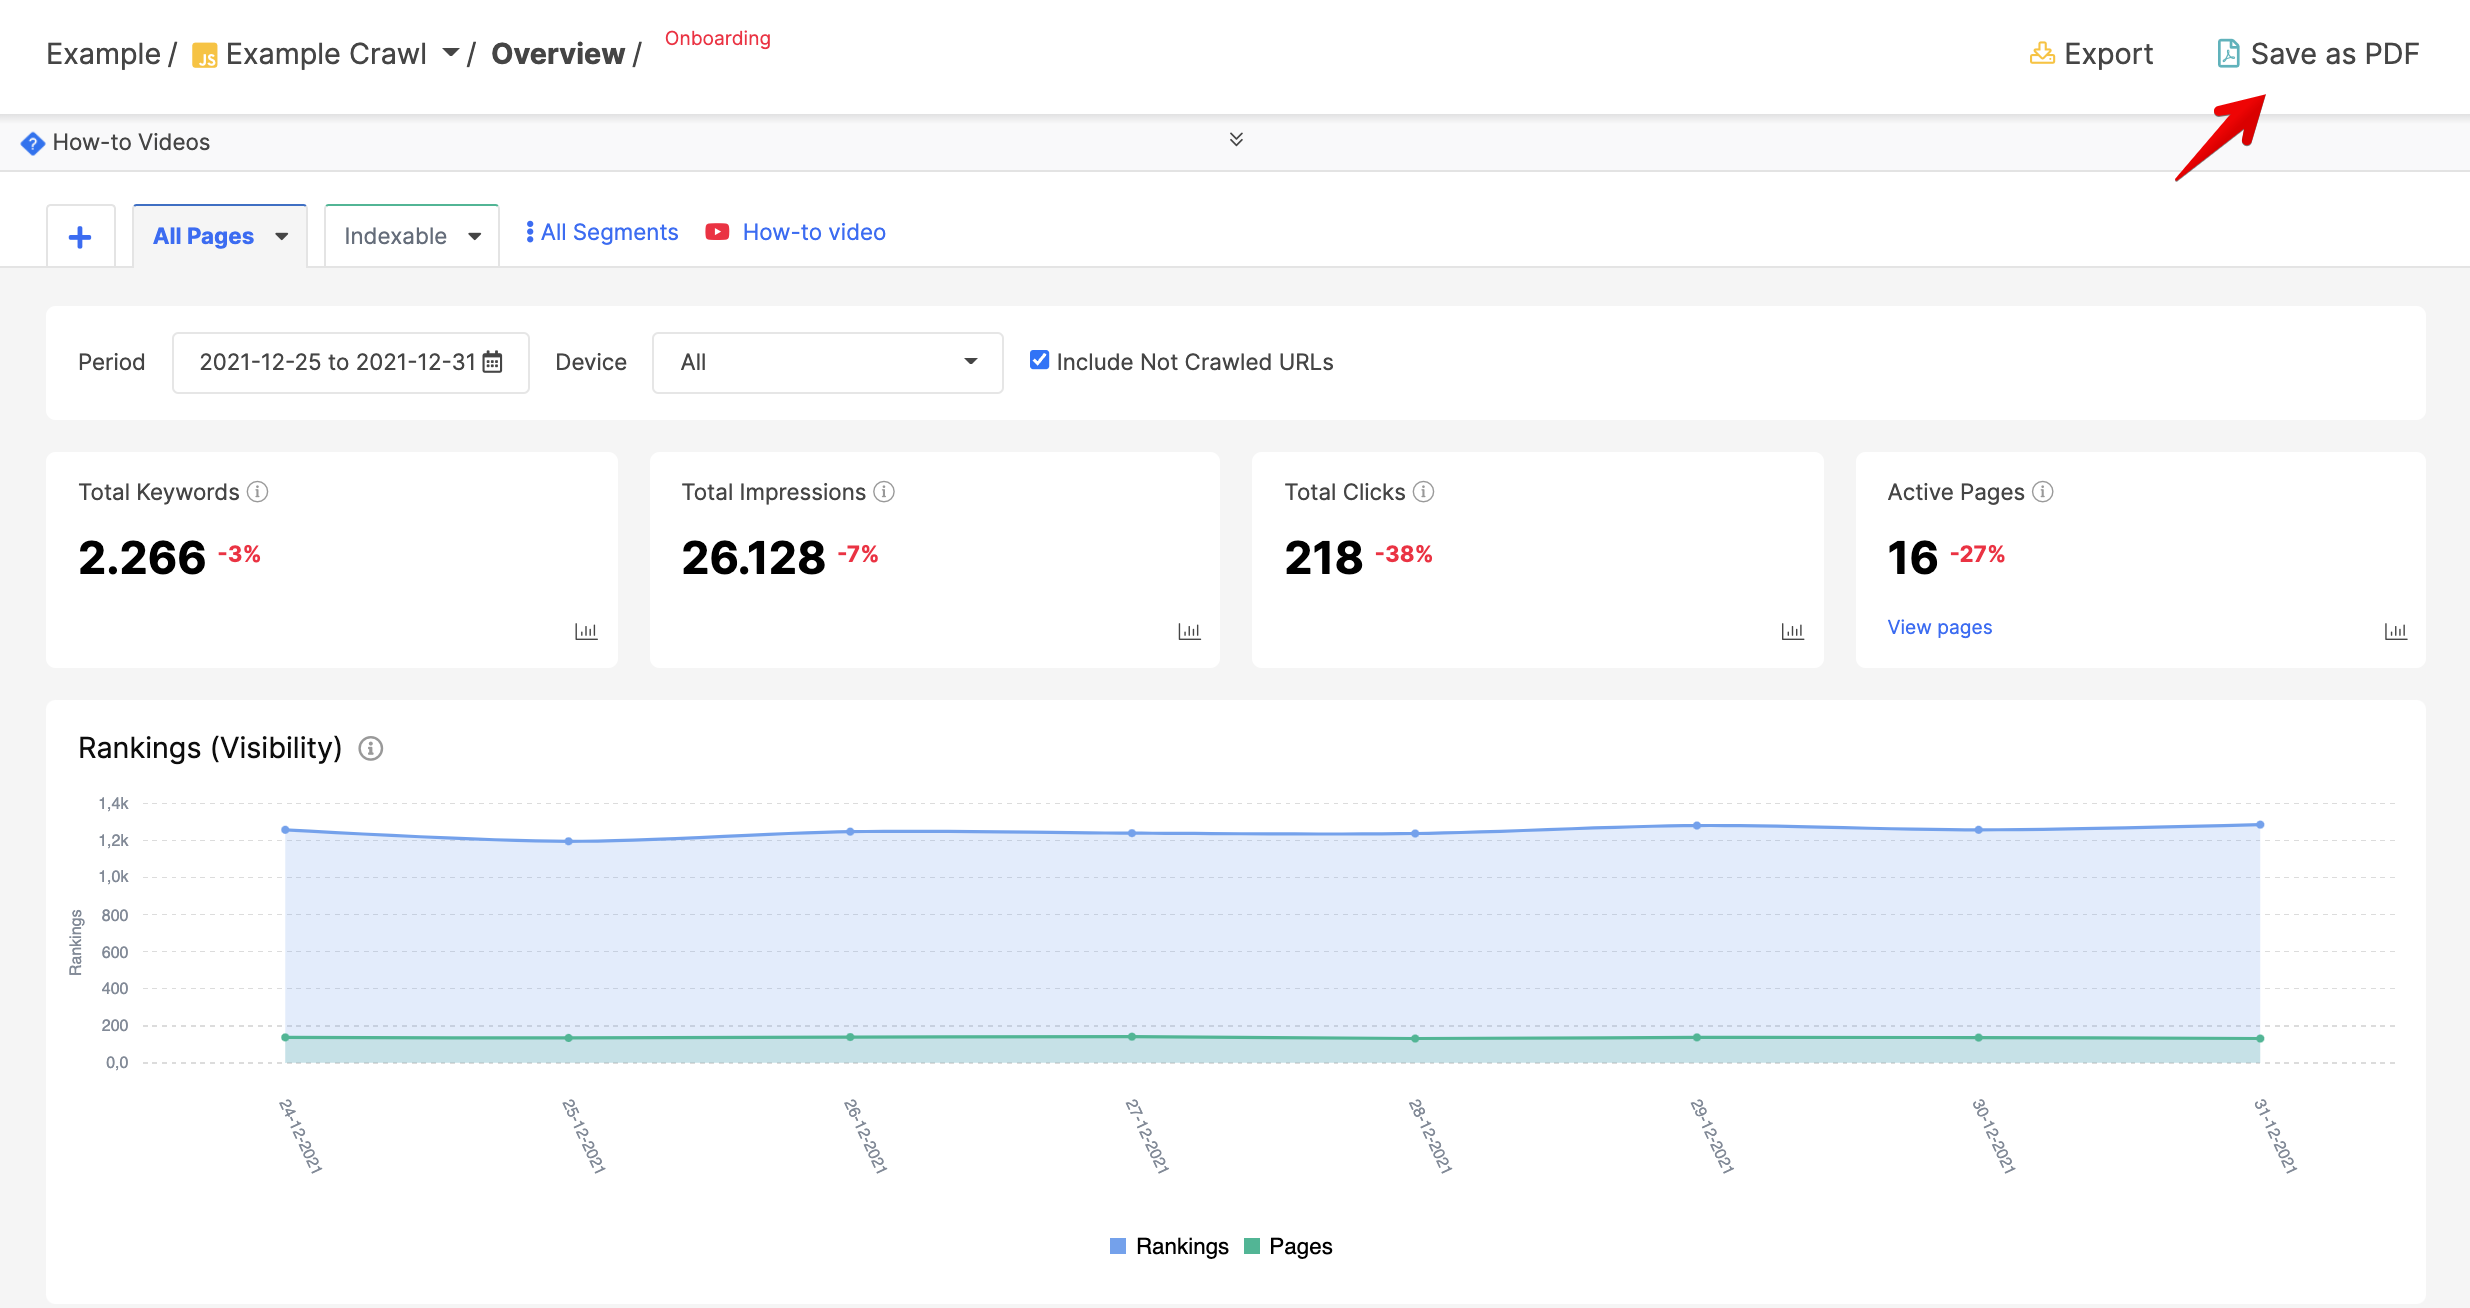Image resolution: width=2470 pixels, height=1308 pixels.
Task: Open the Indexable tab dropdown arrow
Action: [475, 237]
